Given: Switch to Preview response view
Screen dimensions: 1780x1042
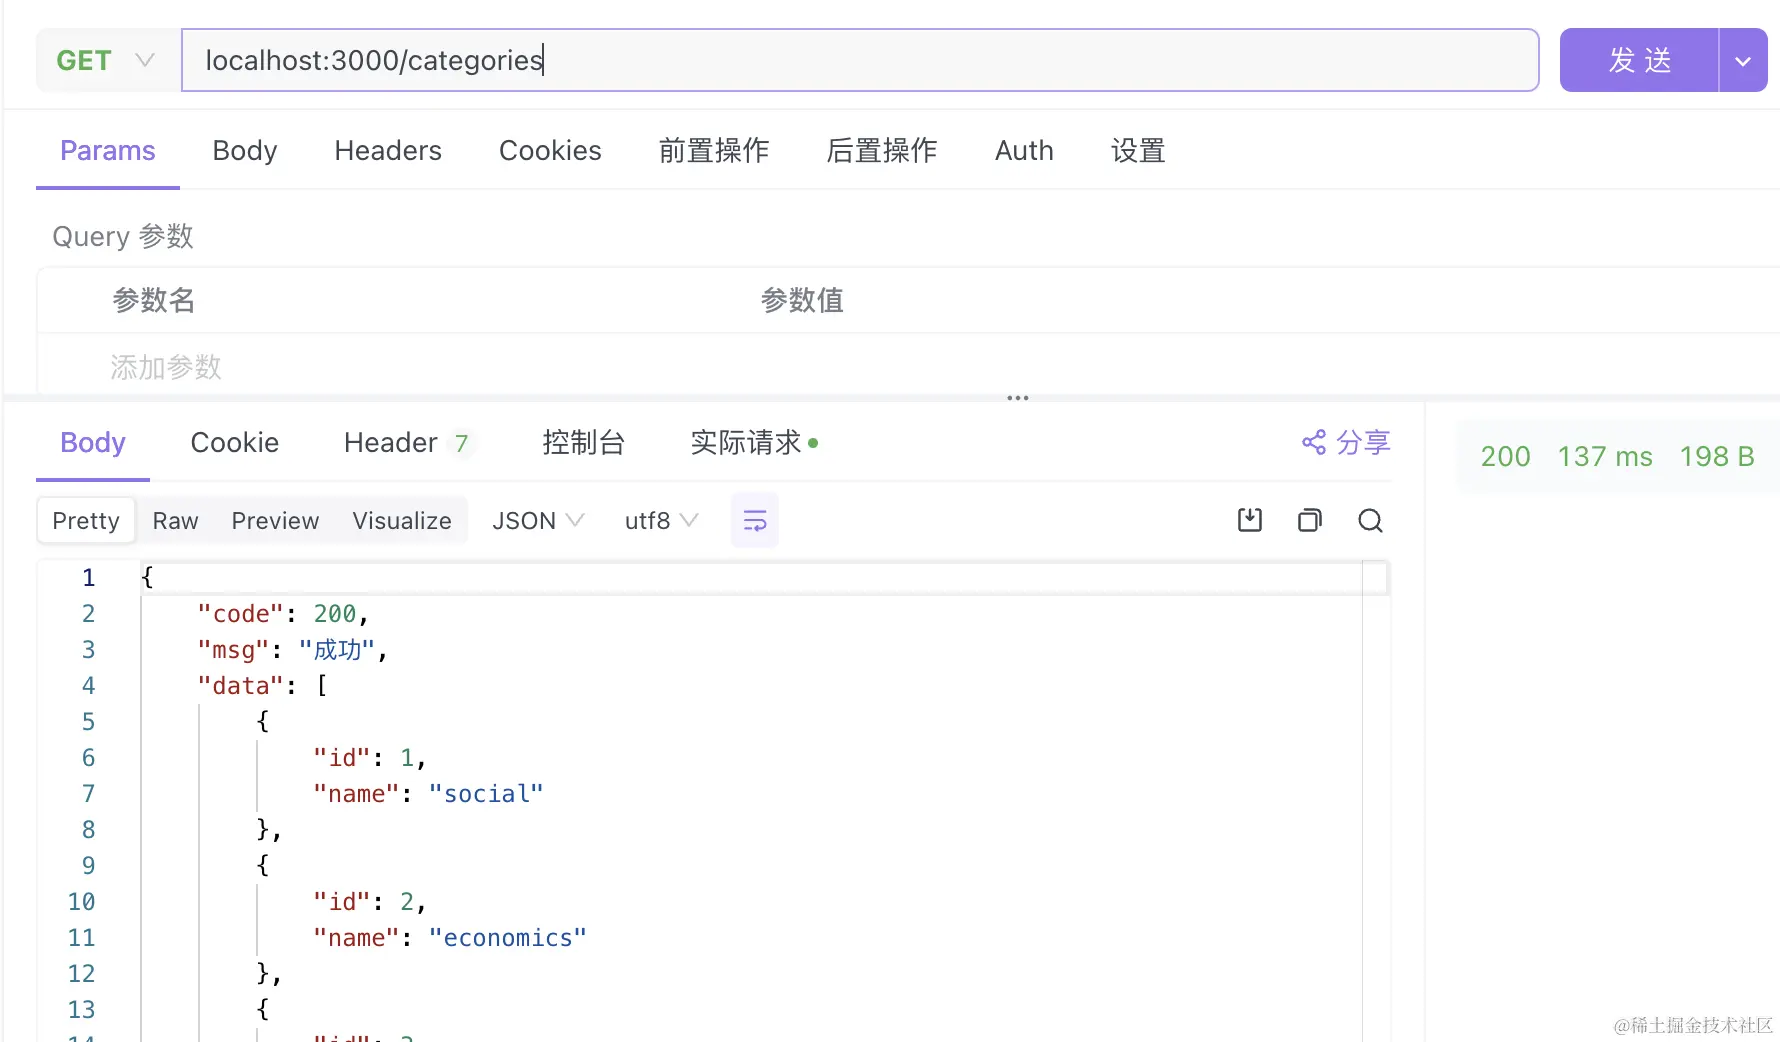Looking at the screenshot, I should coord(275,521).
